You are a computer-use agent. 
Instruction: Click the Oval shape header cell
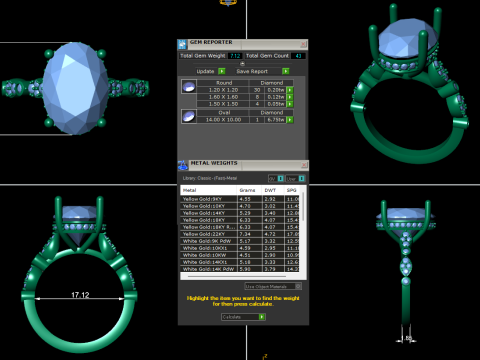(x=224, y=113)
